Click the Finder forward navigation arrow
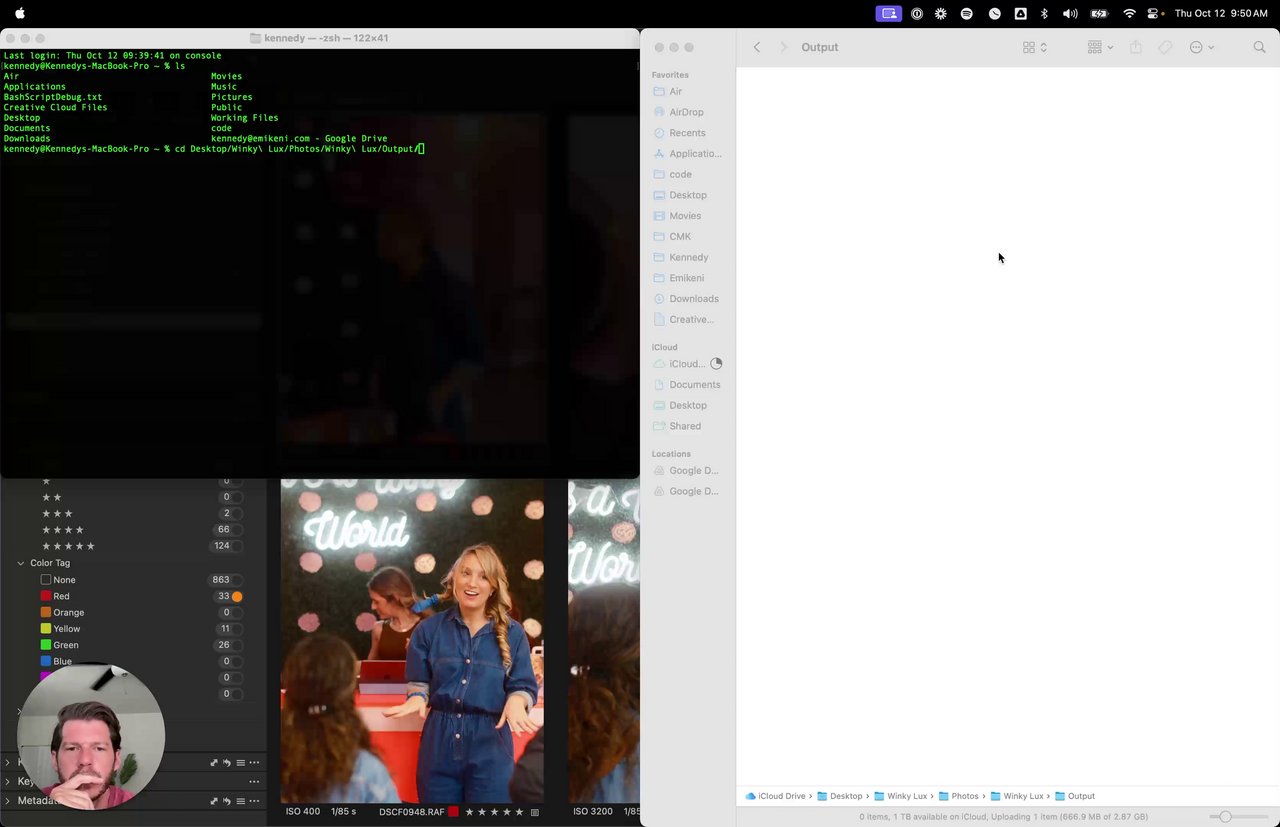This screenshot has height=827, width=1280. click(783, 47)
